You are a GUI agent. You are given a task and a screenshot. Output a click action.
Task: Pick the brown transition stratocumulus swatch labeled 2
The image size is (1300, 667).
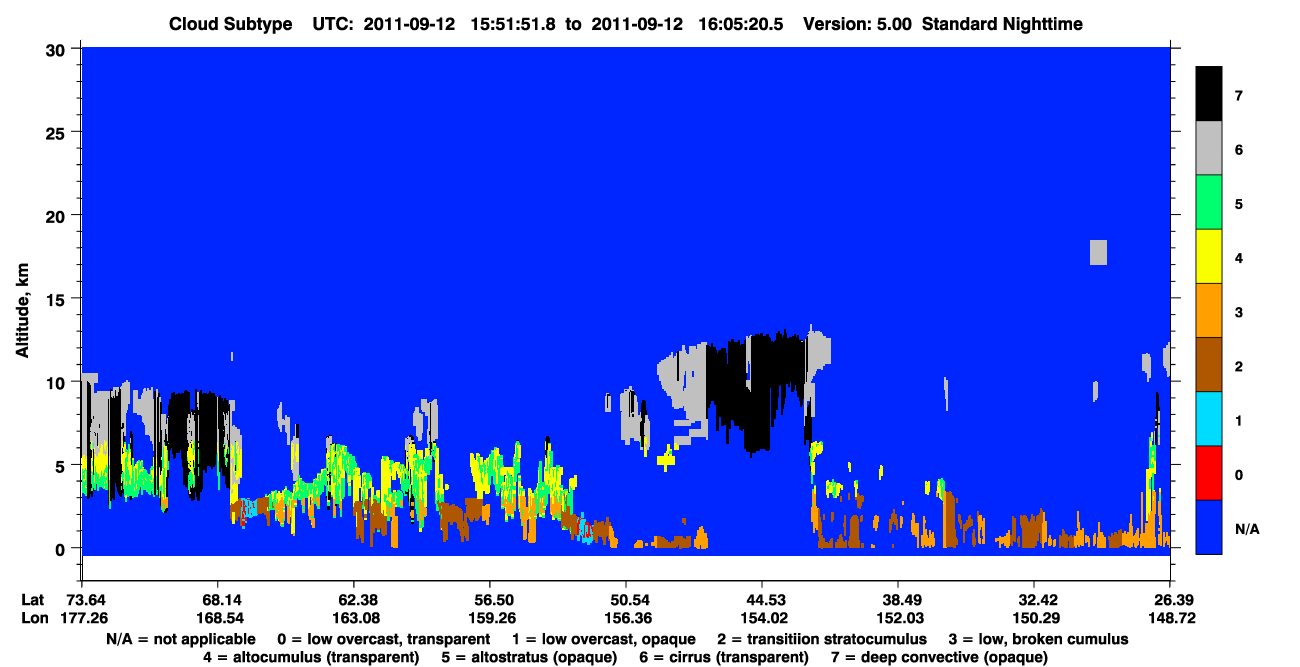coord(1209,364)
